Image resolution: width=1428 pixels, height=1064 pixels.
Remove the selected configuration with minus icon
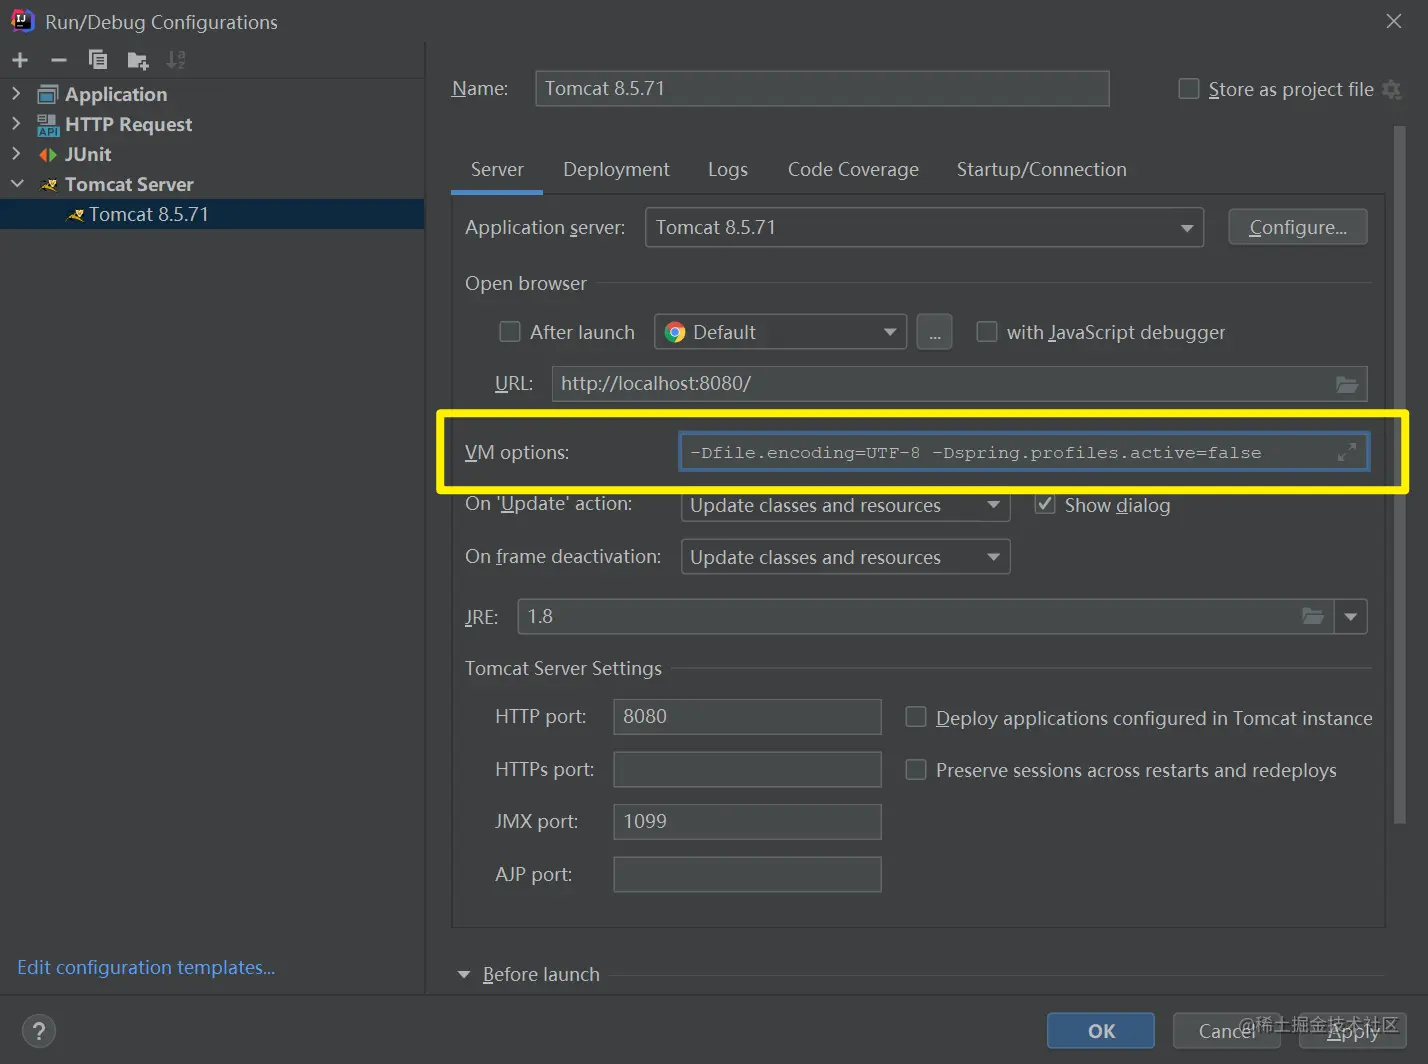pos(59,60)
